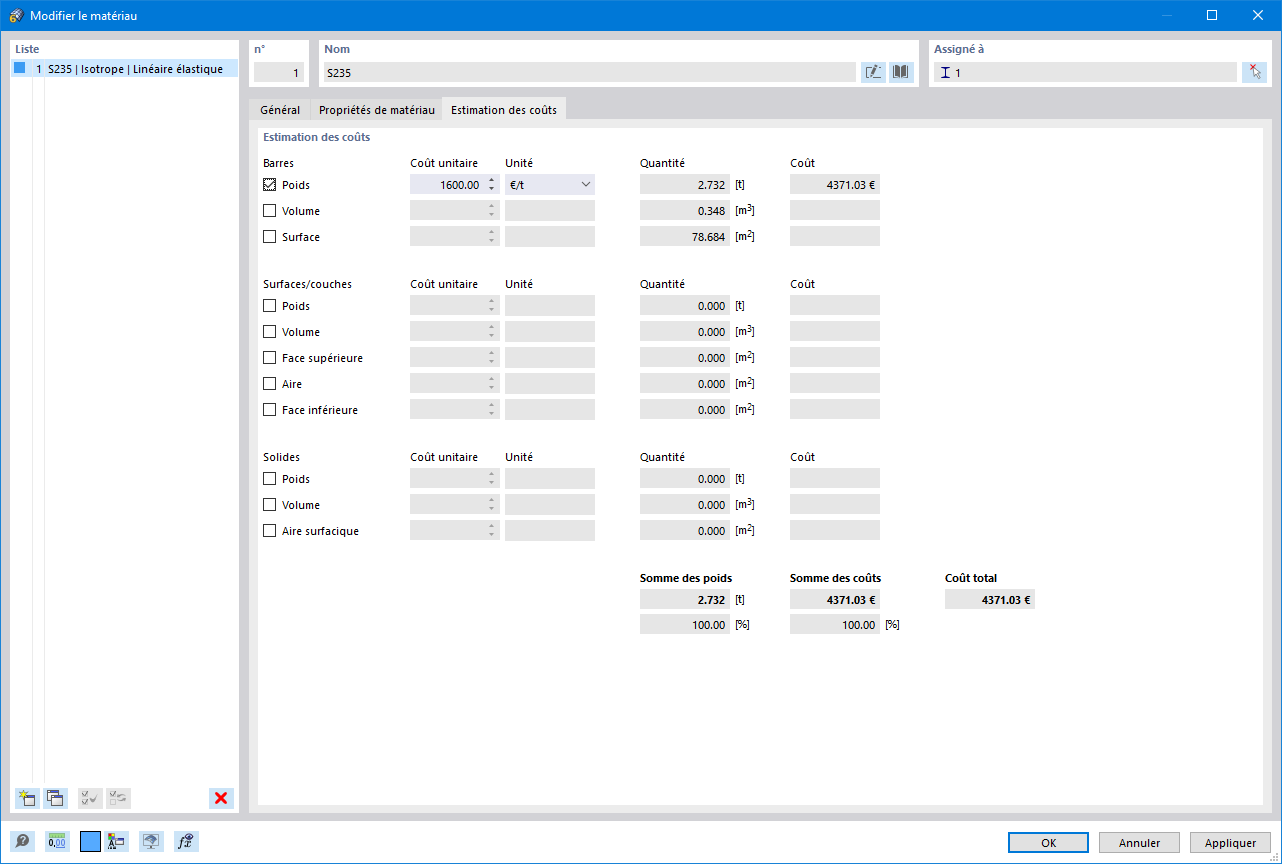Select S235 | Isotrope | Linéaire élastique in list
The width and height of the screenshot is (1282, 864).
point(125,69)
